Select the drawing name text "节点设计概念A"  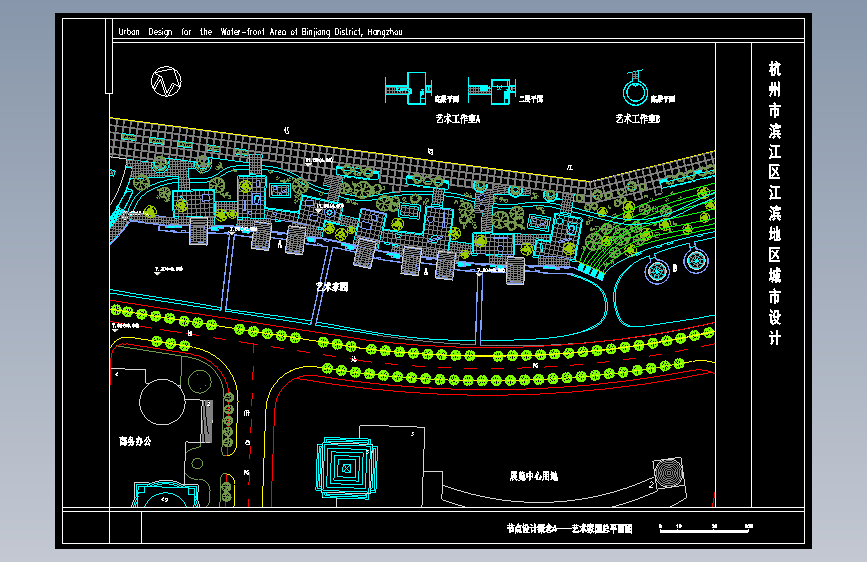(x=531, y=529)
